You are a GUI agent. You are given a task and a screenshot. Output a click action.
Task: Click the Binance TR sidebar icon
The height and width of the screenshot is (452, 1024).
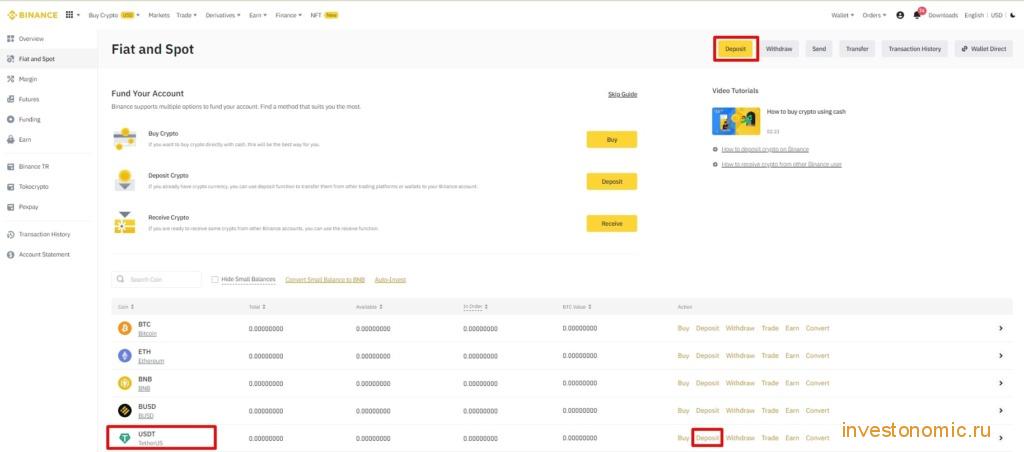coord(10,167)
